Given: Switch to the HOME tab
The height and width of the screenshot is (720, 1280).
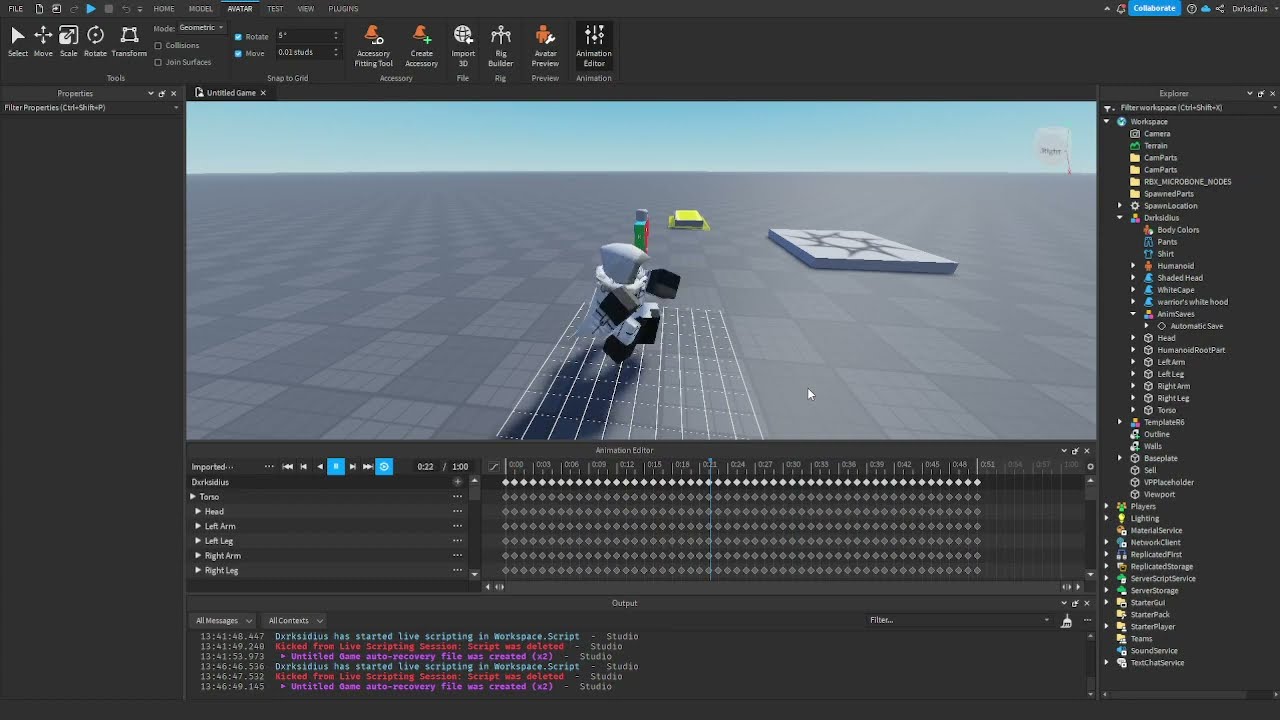Looking at the screenshot, I should [x=164, y=8].
